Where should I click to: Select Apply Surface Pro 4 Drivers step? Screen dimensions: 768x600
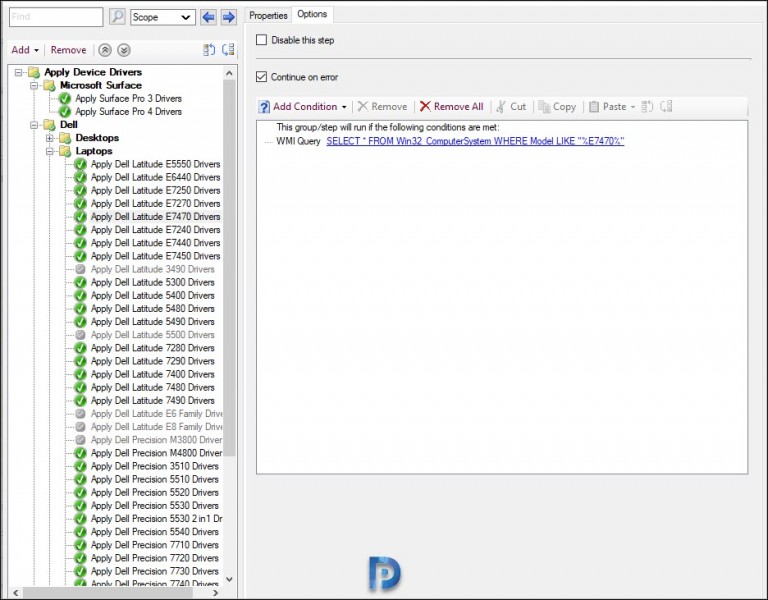coord(128,112)
